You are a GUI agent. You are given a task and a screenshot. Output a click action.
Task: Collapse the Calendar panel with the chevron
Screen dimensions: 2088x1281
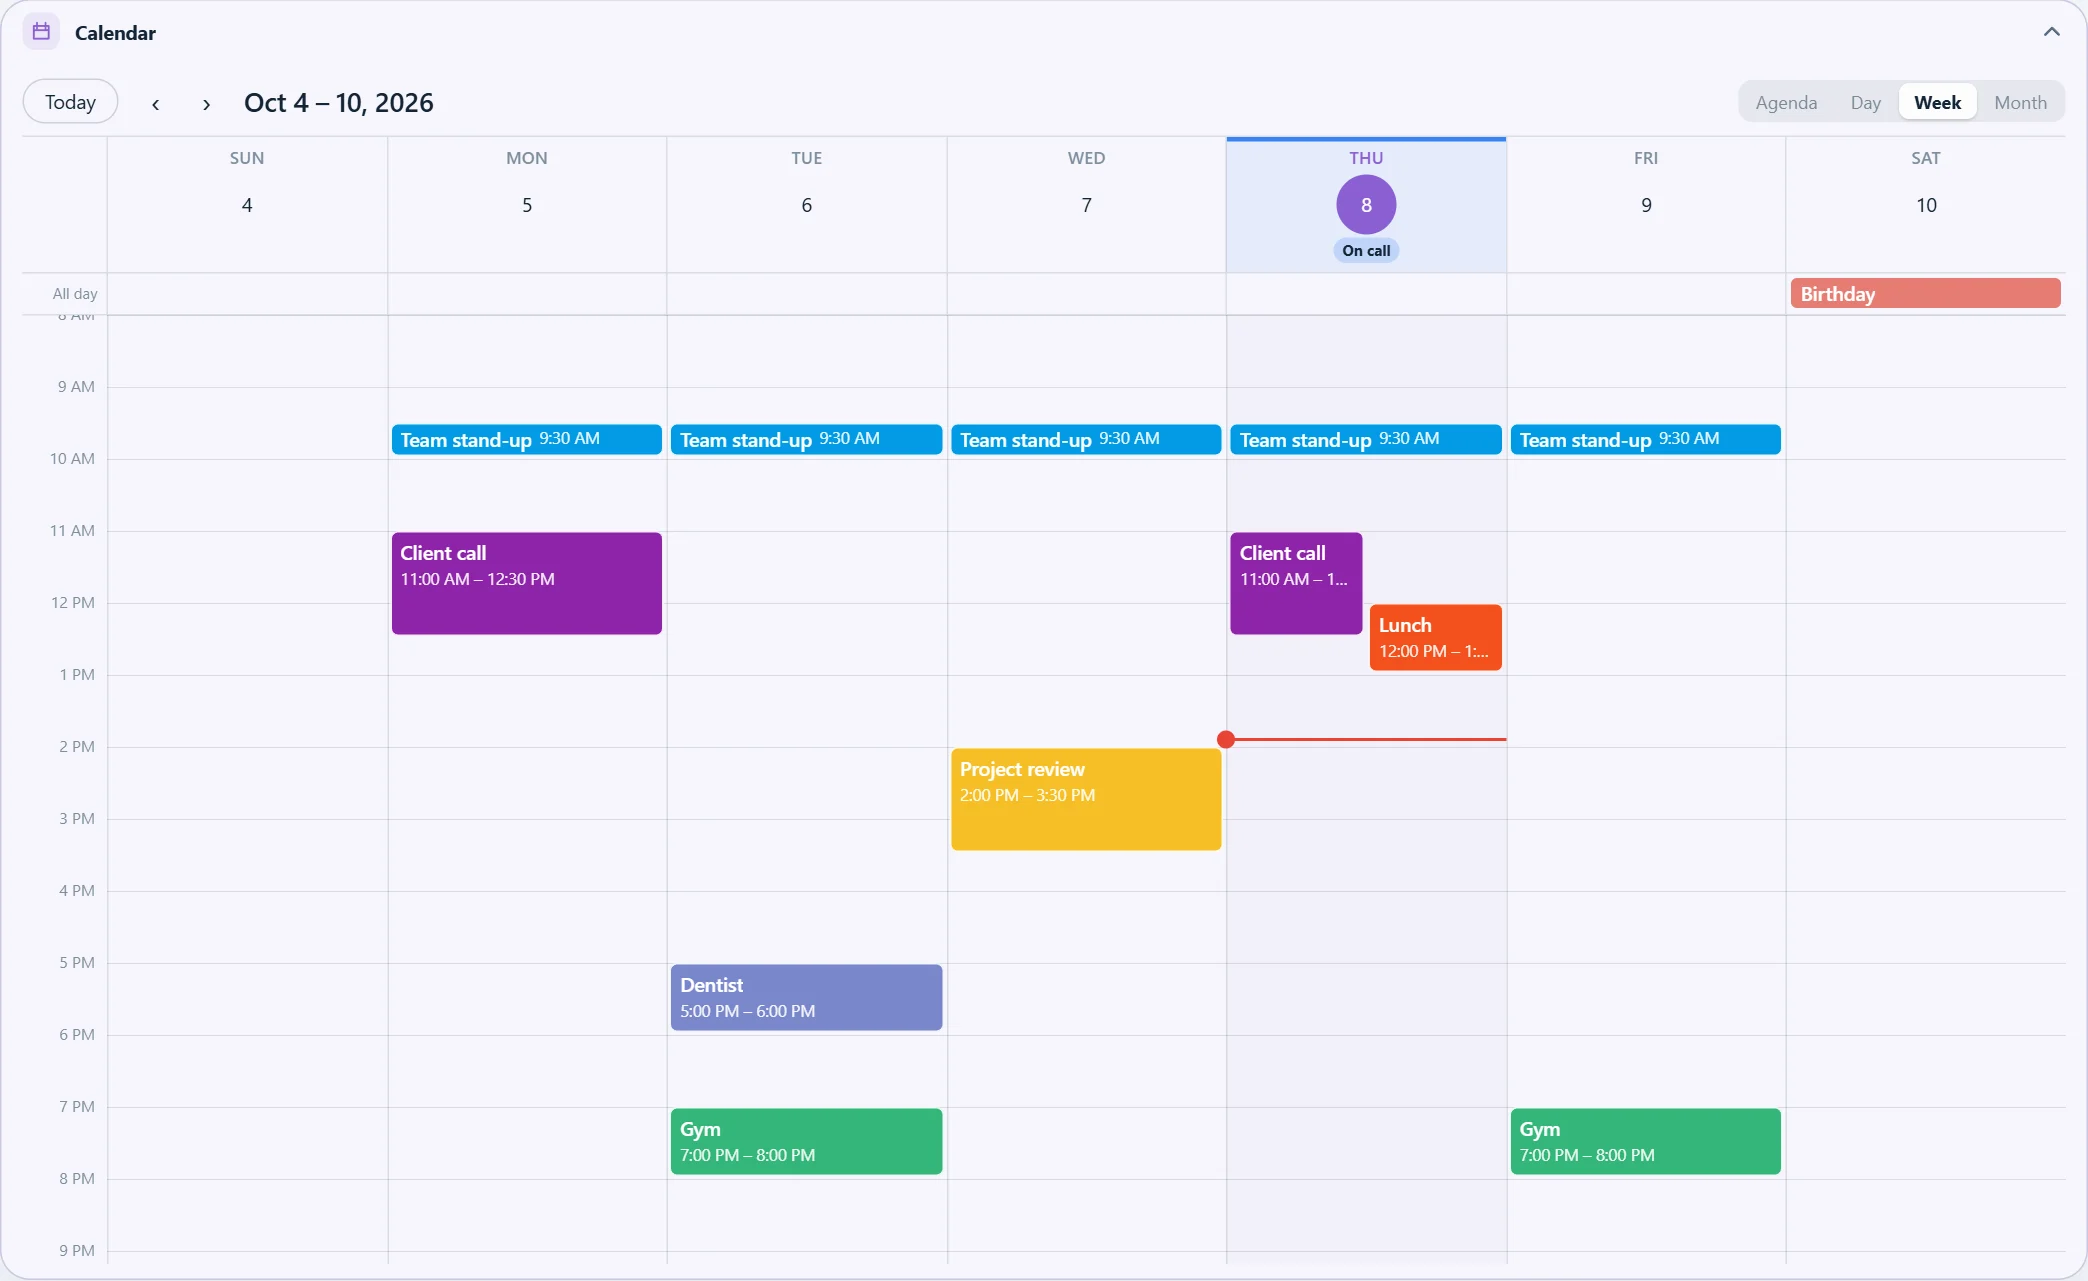(x=2051, y=32)
